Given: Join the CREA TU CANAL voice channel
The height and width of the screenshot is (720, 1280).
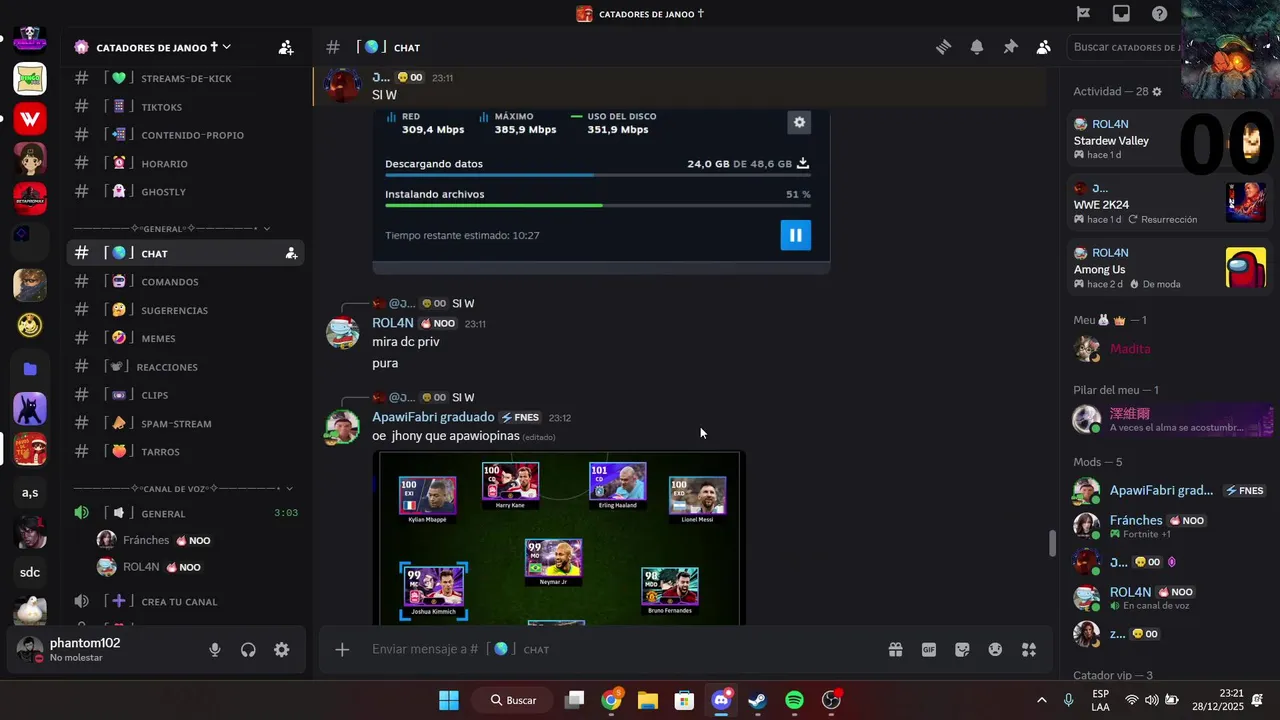Looking at the screenshot, I should click(x=186, y=601).
